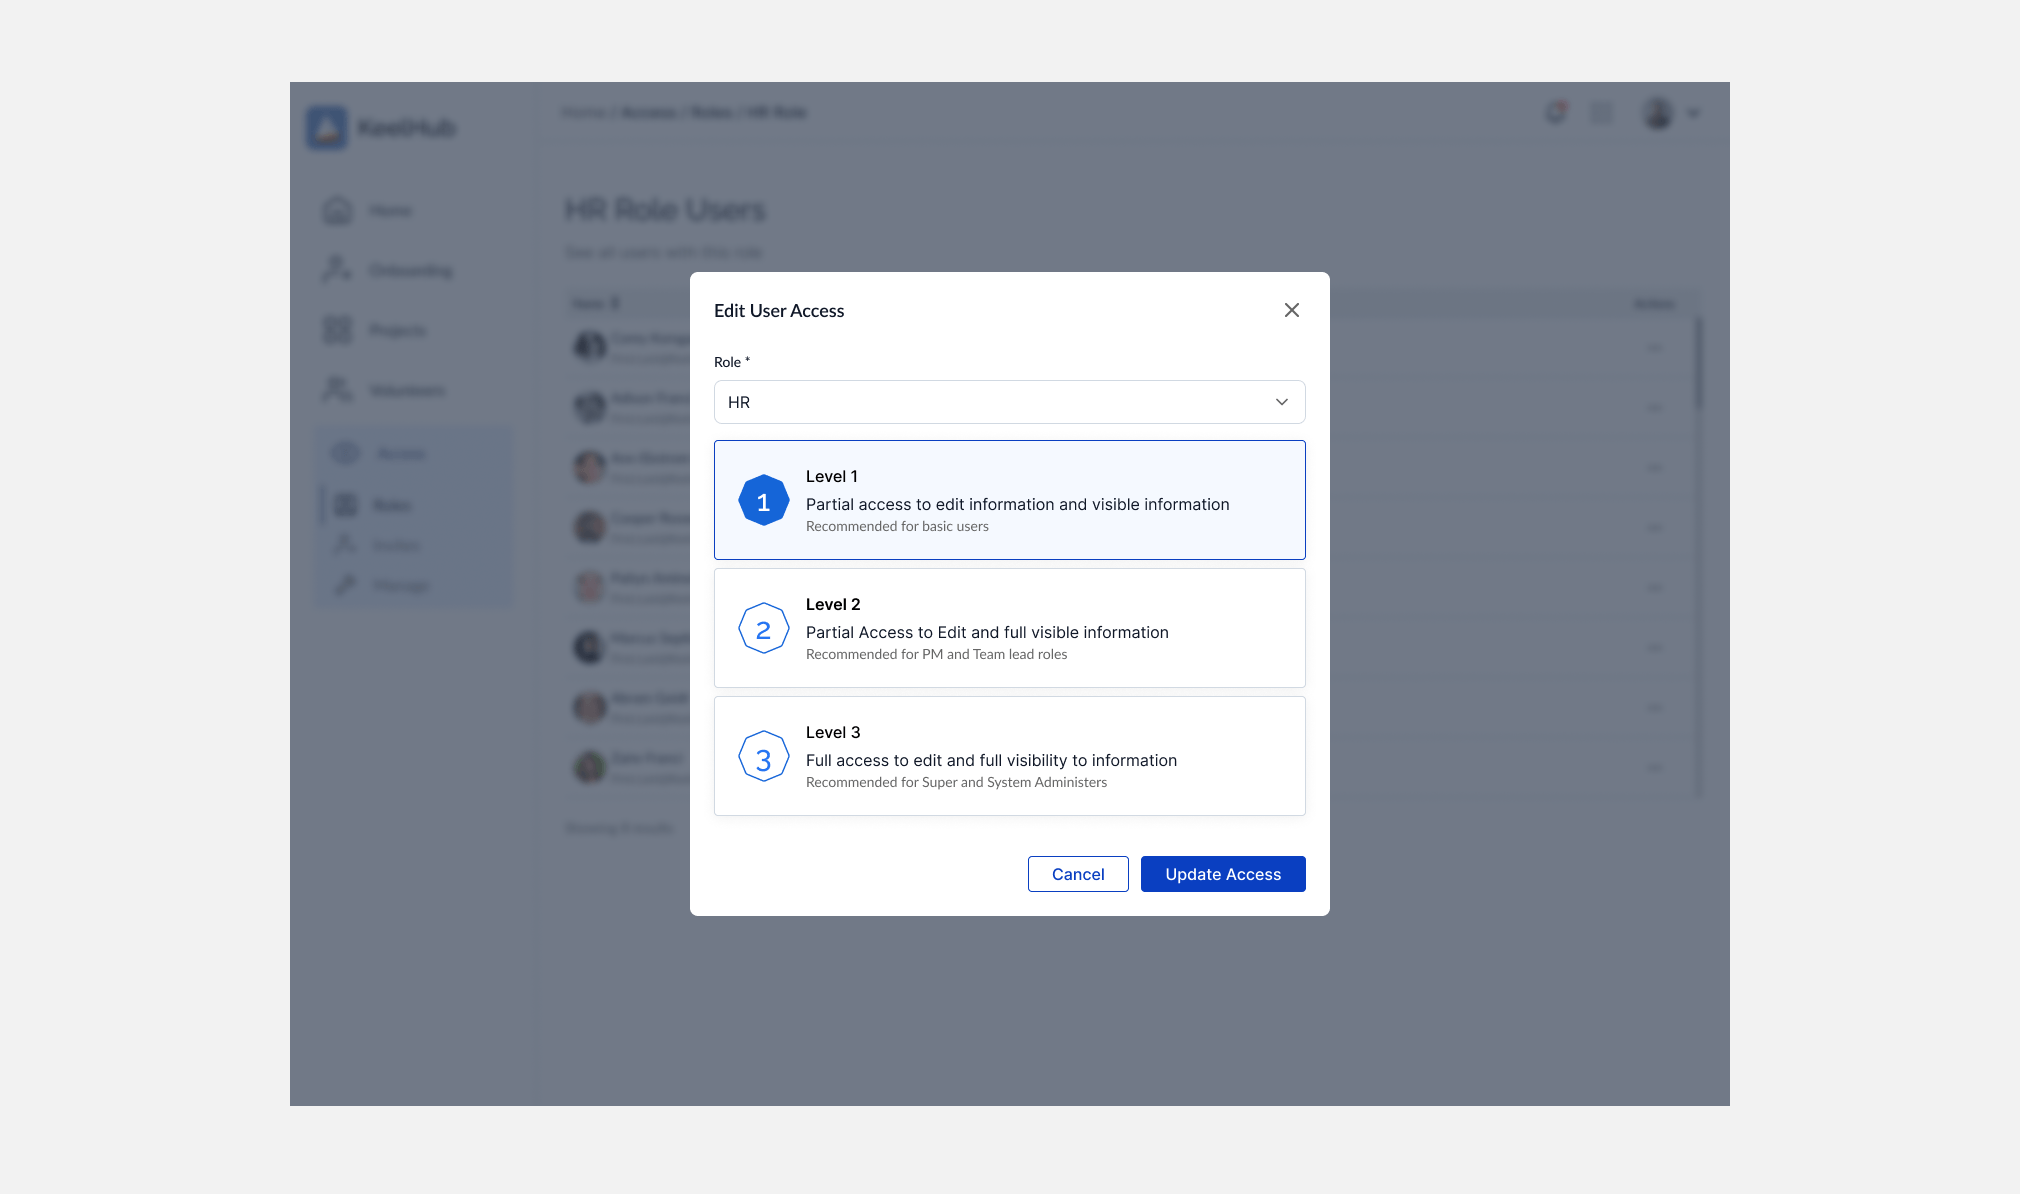Click the Update Access button
Viewport: 2020px width, 1194px height.
[1222, 874]
